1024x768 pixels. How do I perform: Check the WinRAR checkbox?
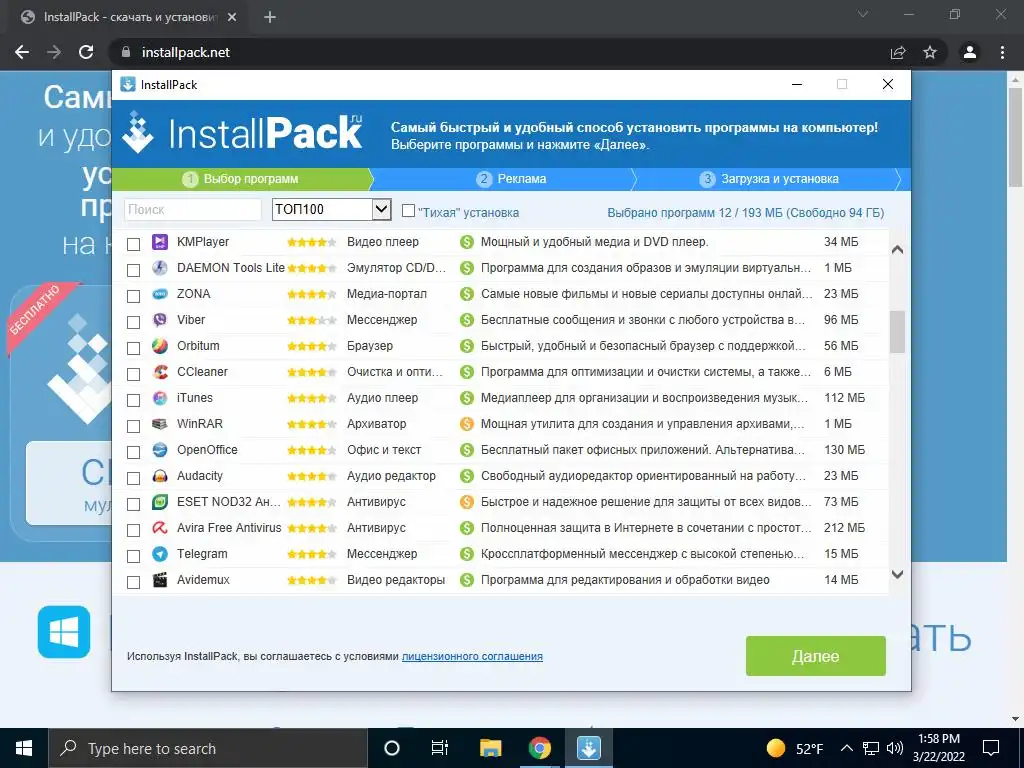(133, 426)
